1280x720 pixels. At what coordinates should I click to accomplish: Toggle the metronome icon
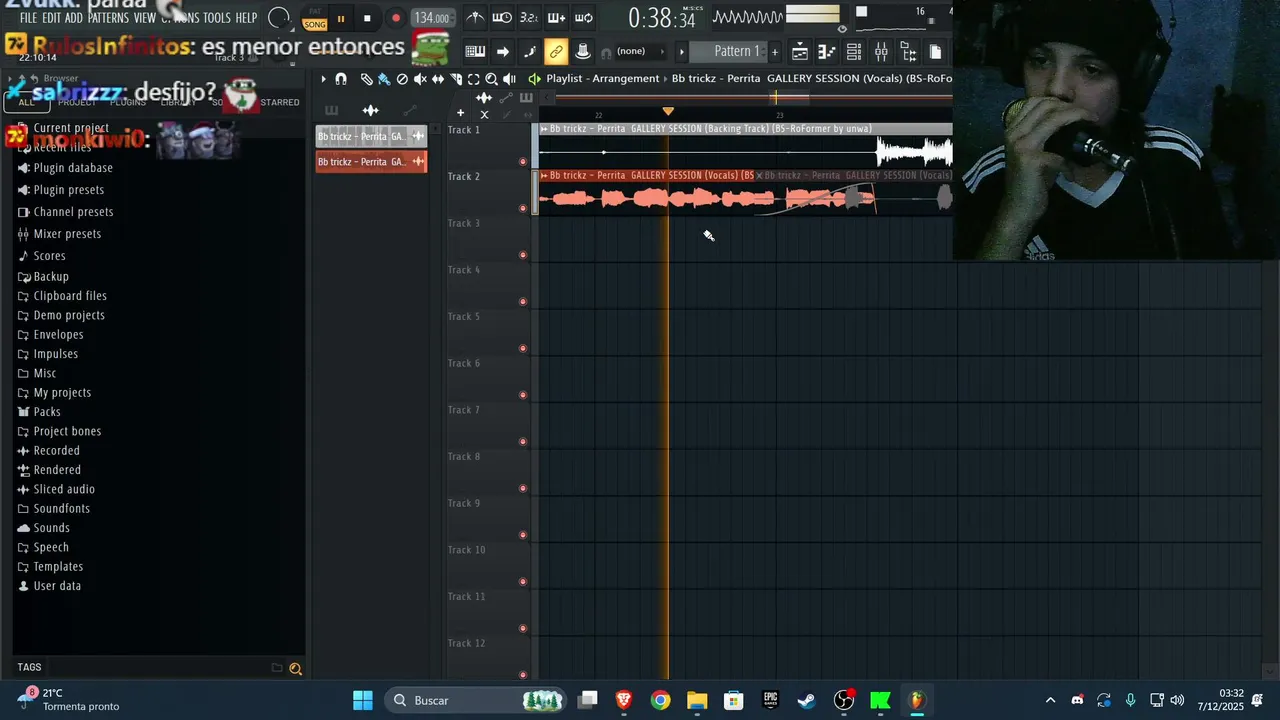(x=475, y=18)
